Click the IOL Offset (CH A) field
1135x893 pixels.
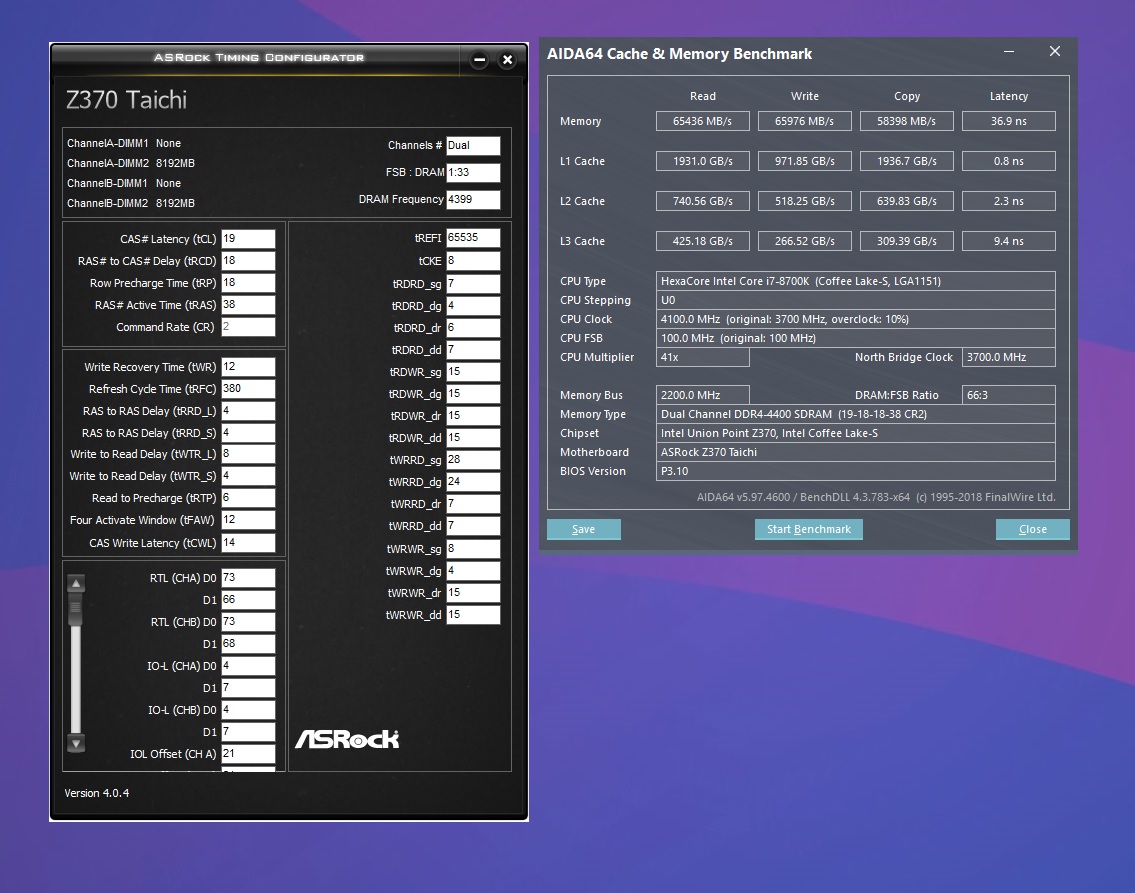[x=248, y=753]
